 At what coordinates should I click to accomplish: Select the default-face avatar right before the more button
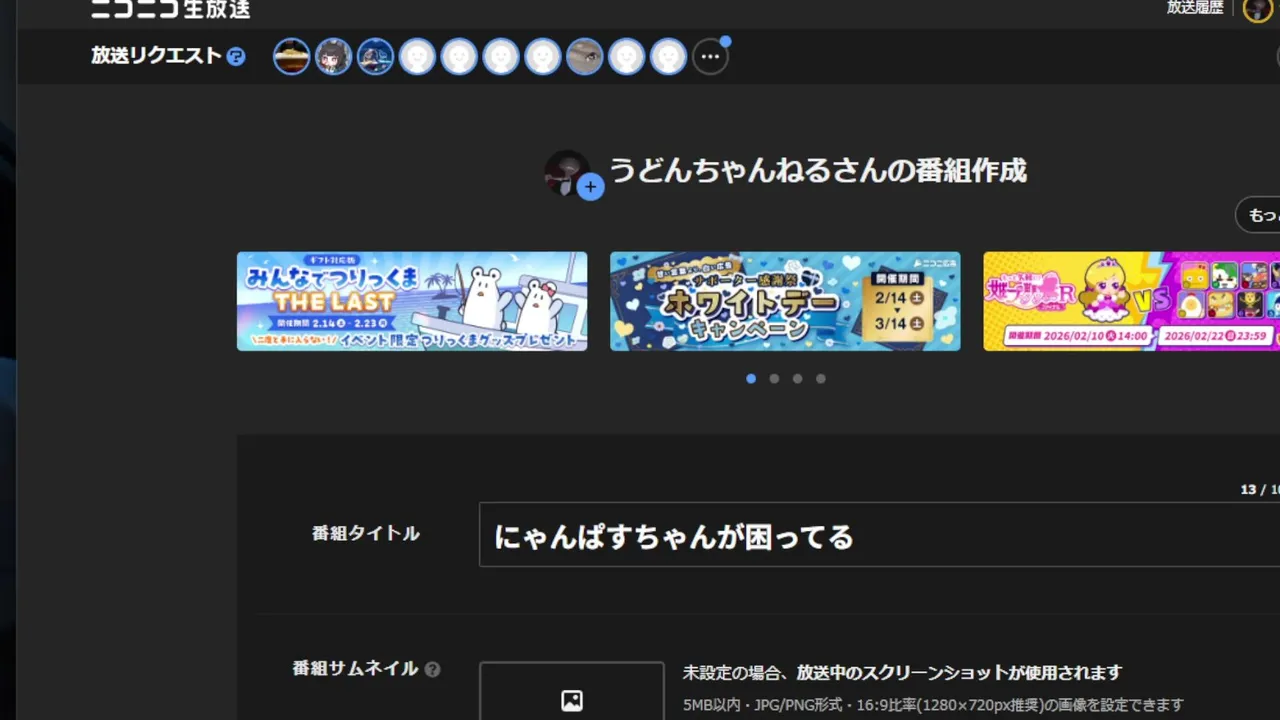point(669,57)
